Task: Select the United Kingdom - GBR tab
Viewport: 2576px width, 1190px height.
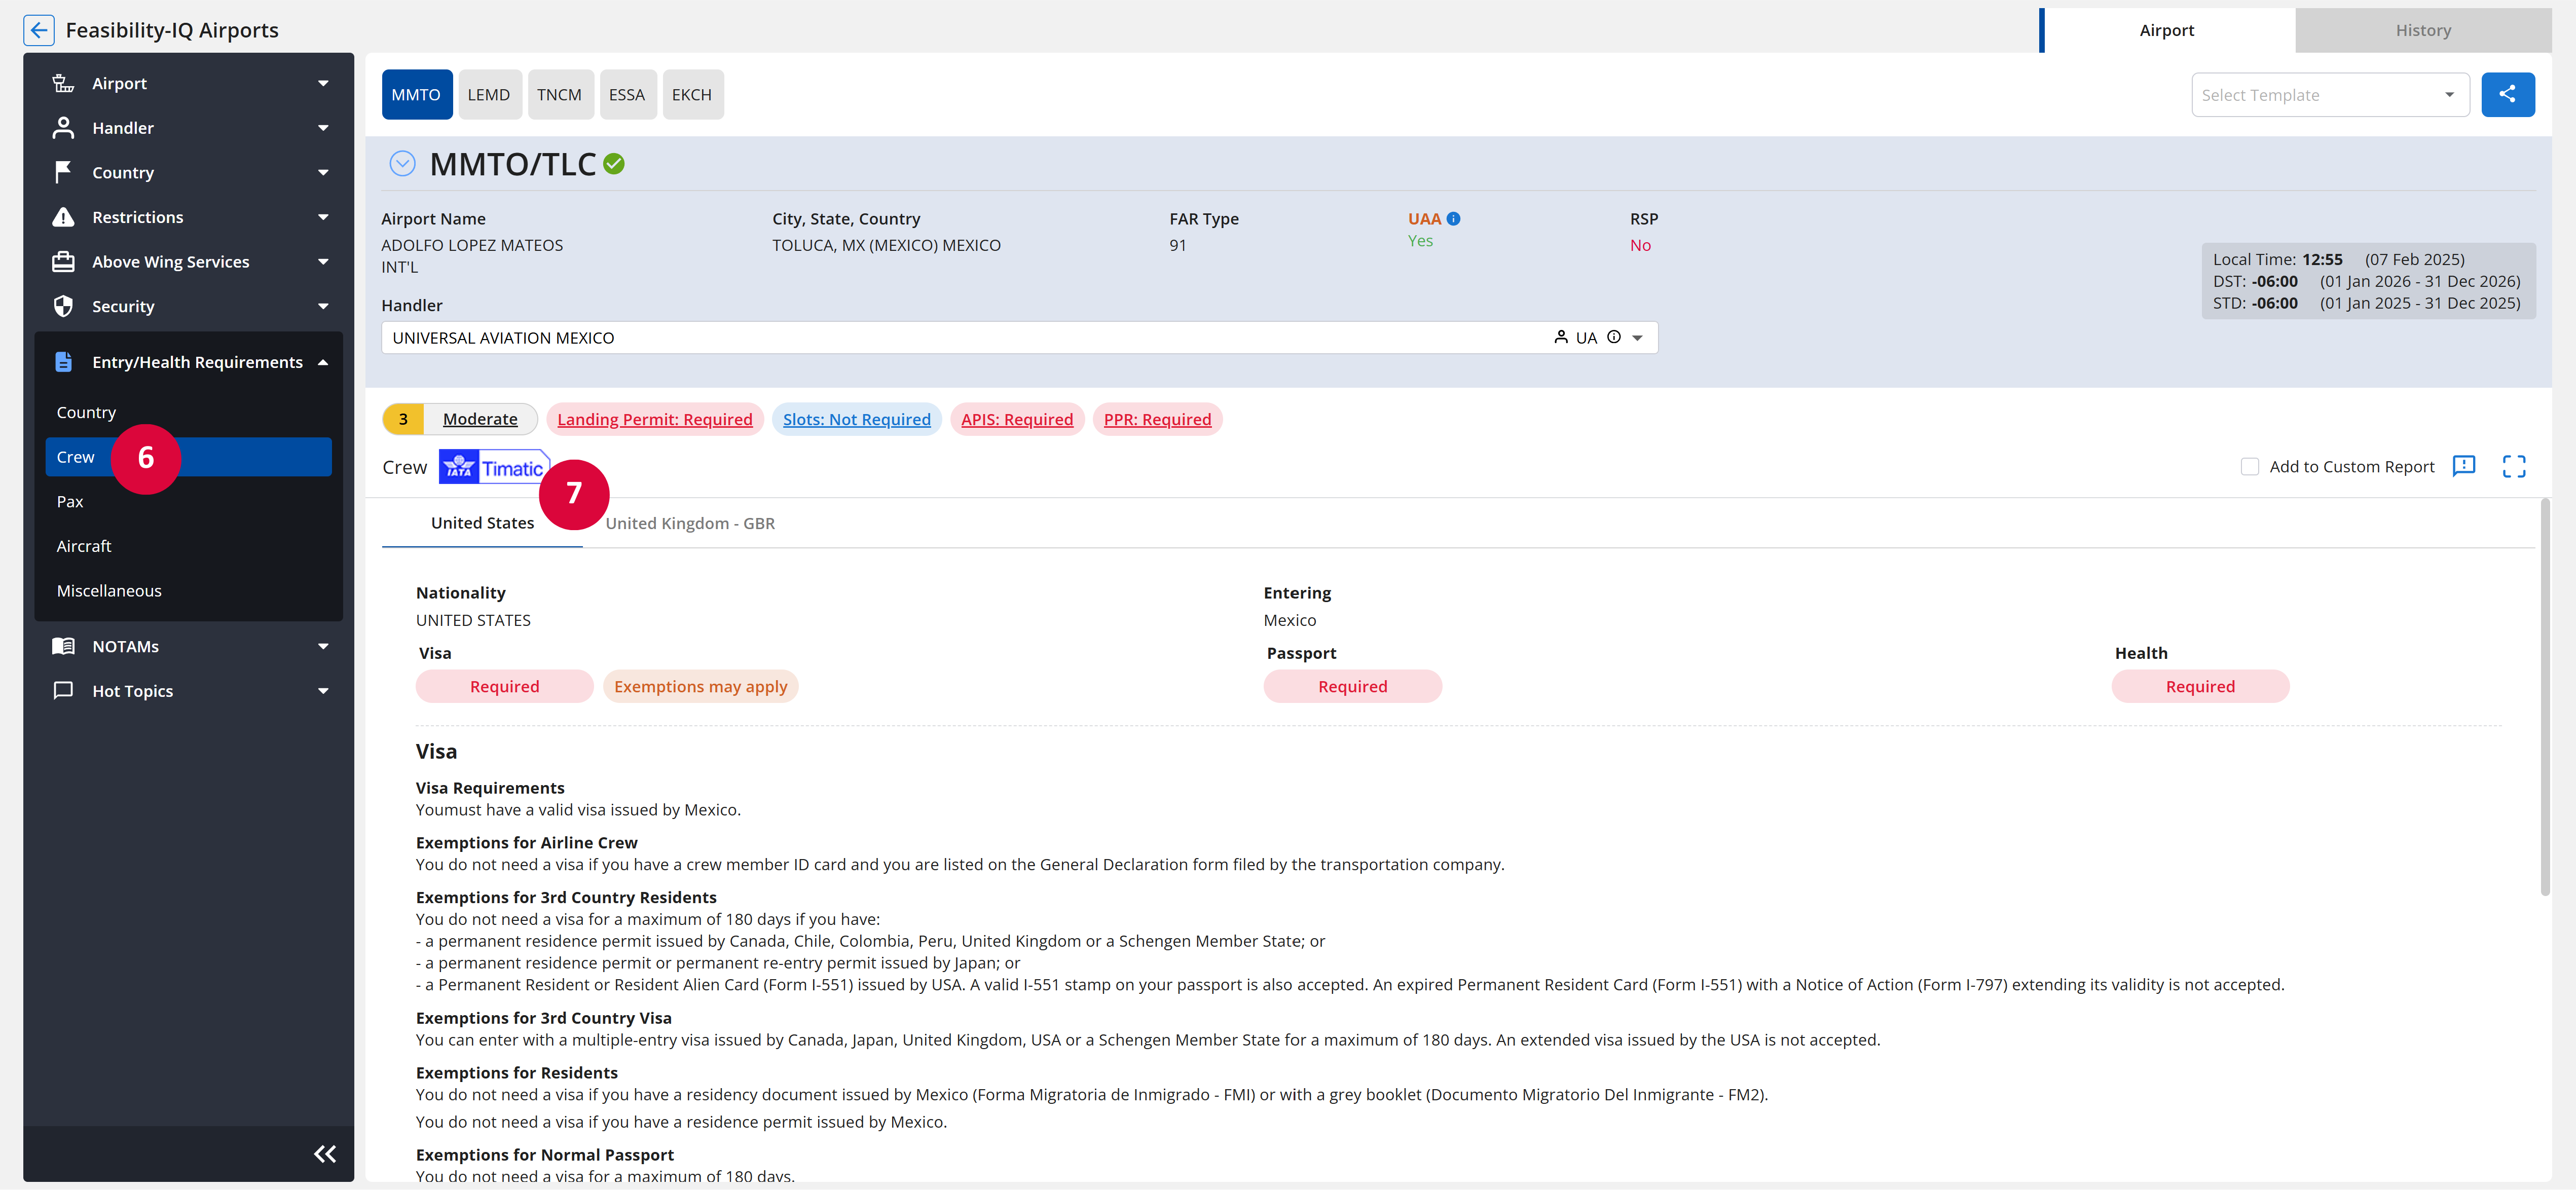Action: pos(690,523)
